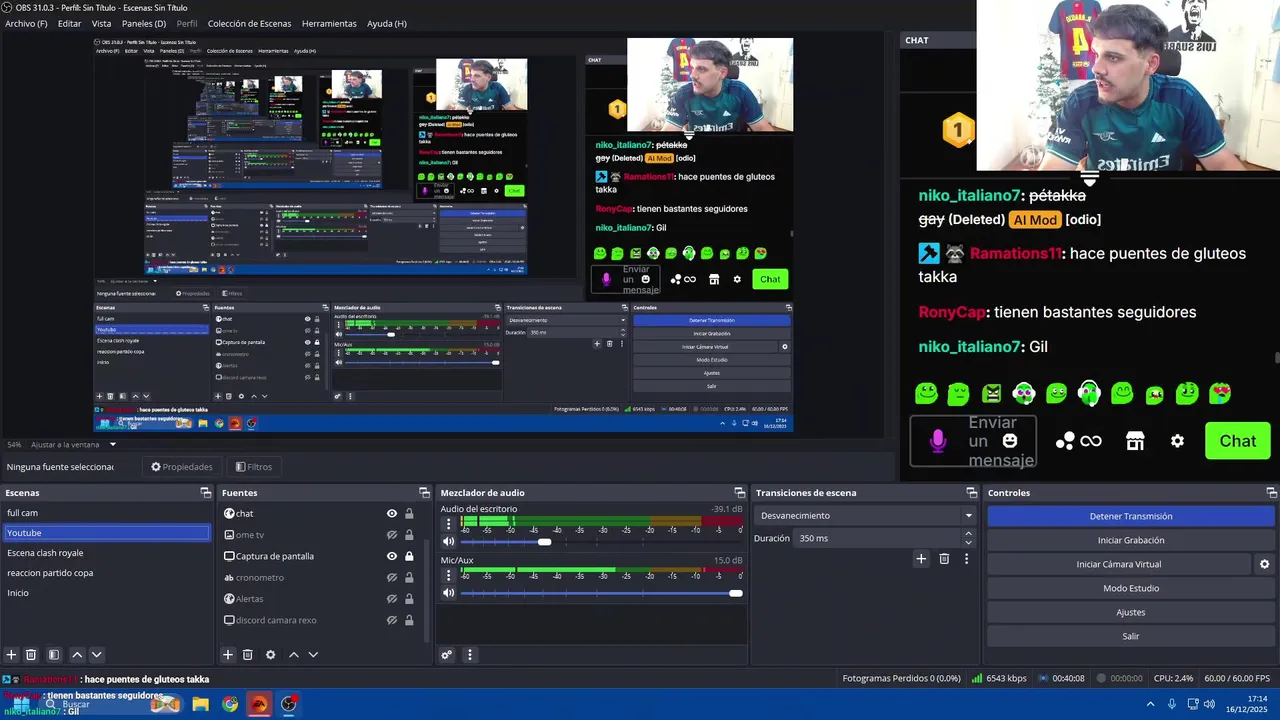
Task: Mute the Mic/Aux speaker
Action: [x=448, y=593]
